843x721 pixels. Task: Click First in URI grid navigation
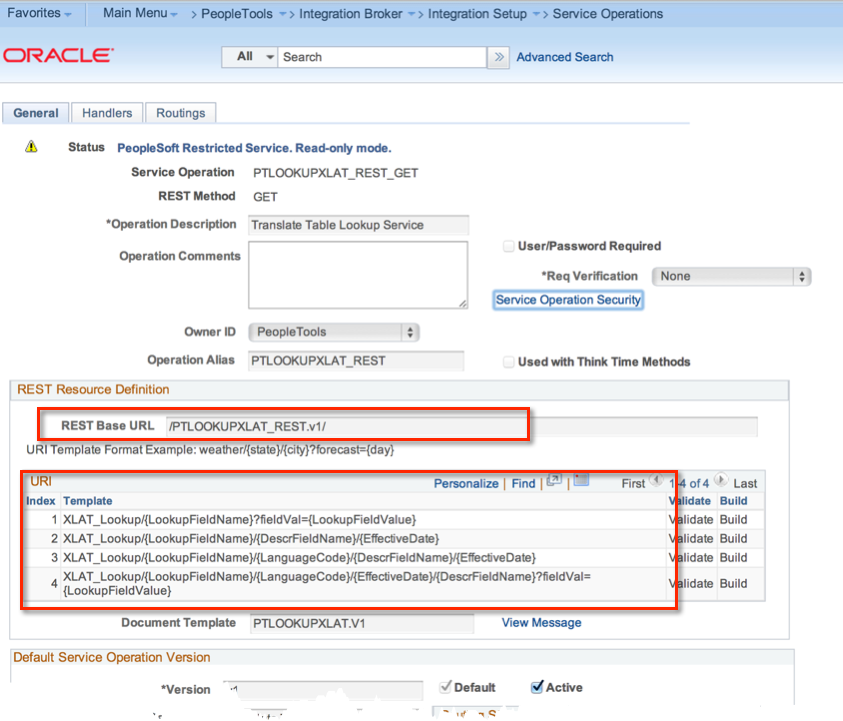coord(633,483)
